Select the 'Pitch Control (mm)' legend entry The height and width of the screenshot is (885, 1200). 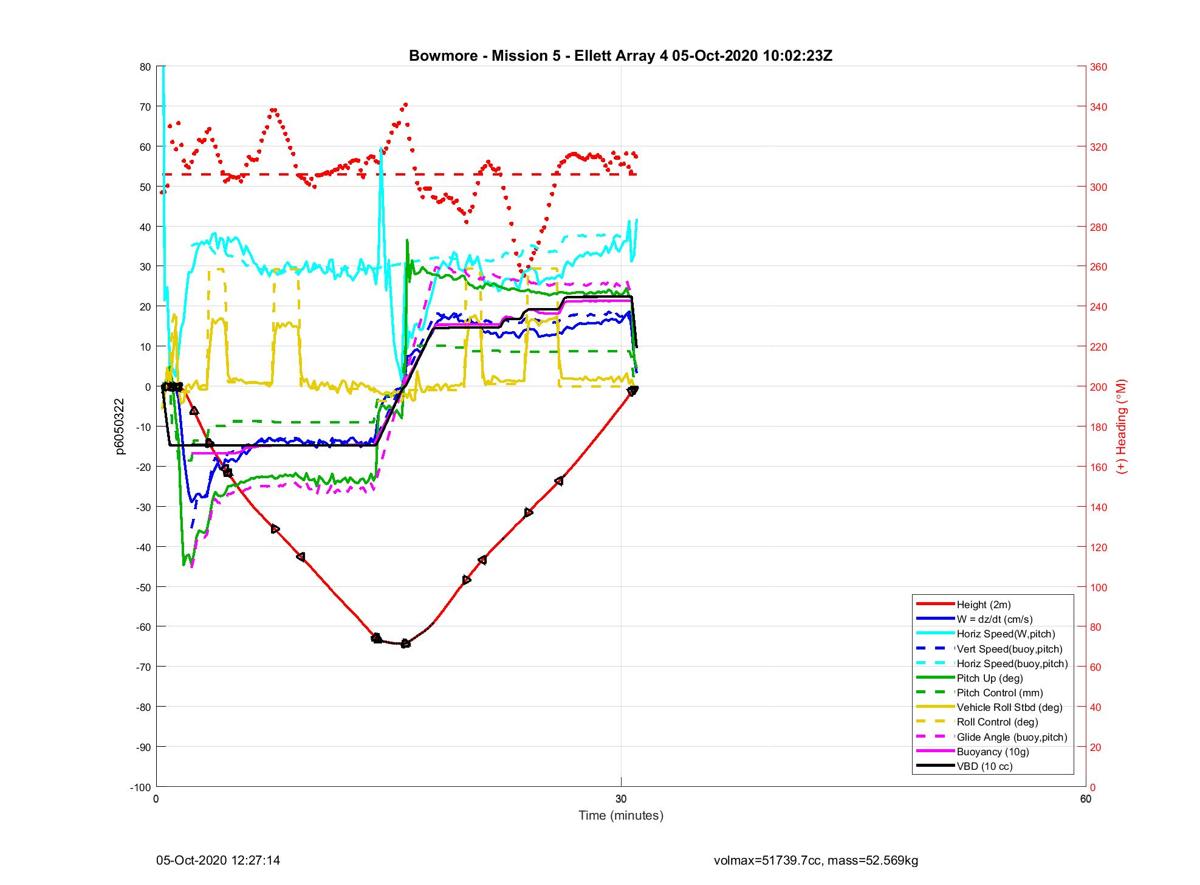[x=1001, y=692]
